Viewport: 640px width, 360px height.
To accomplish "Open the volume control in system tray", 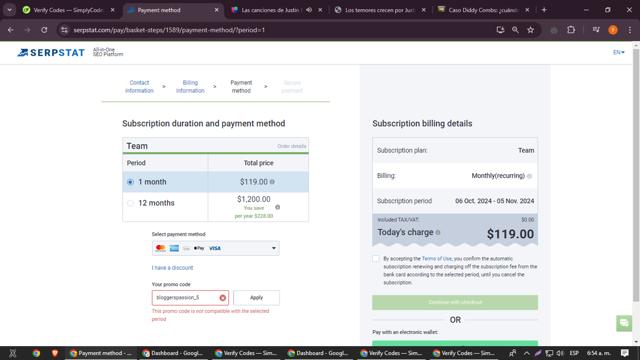I will pos(560,353).
